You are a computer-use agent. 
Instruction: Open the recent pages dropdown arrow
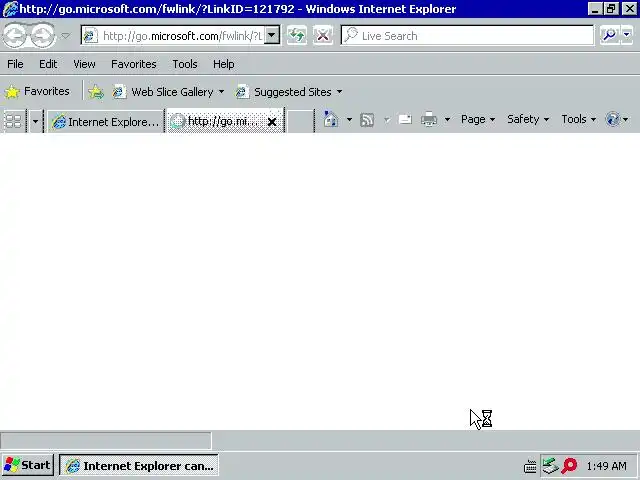coord(65,36)
